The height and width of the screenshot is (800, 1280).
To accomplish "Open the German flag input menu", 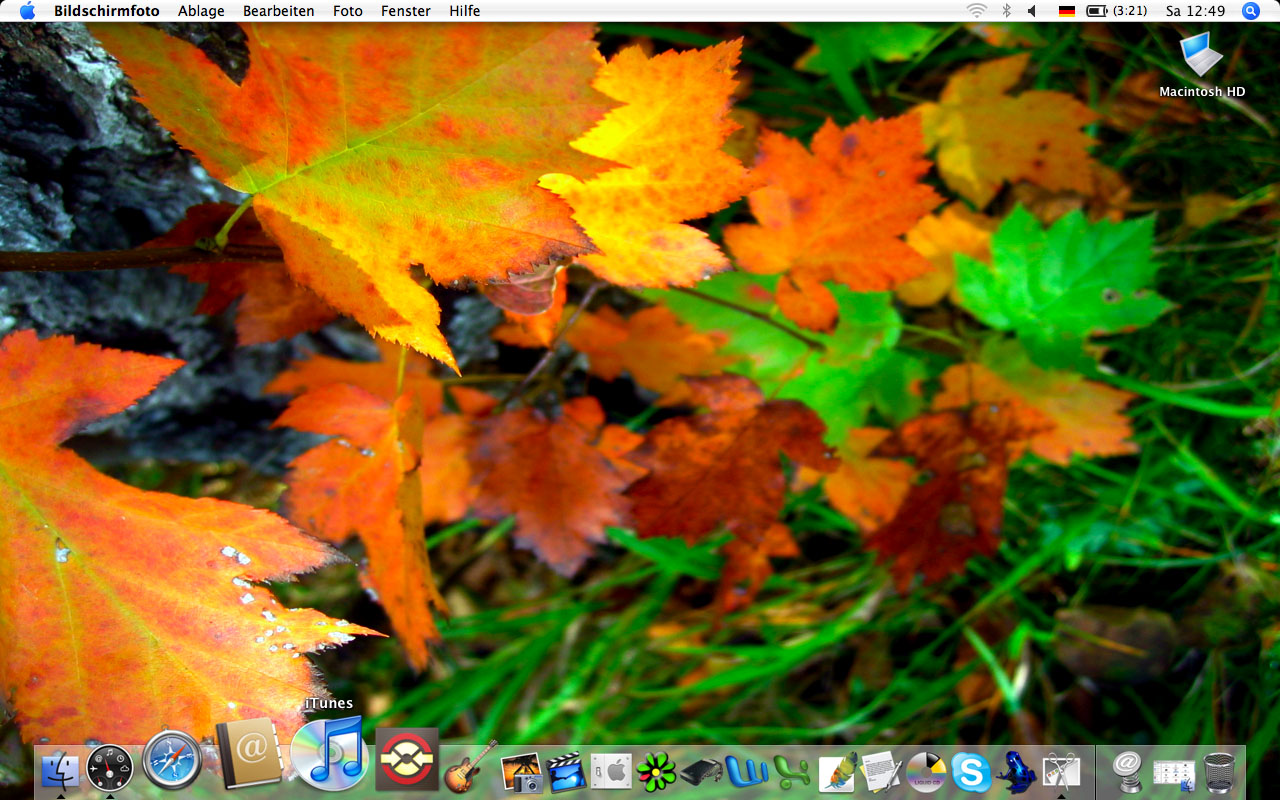I will 1066,11.
